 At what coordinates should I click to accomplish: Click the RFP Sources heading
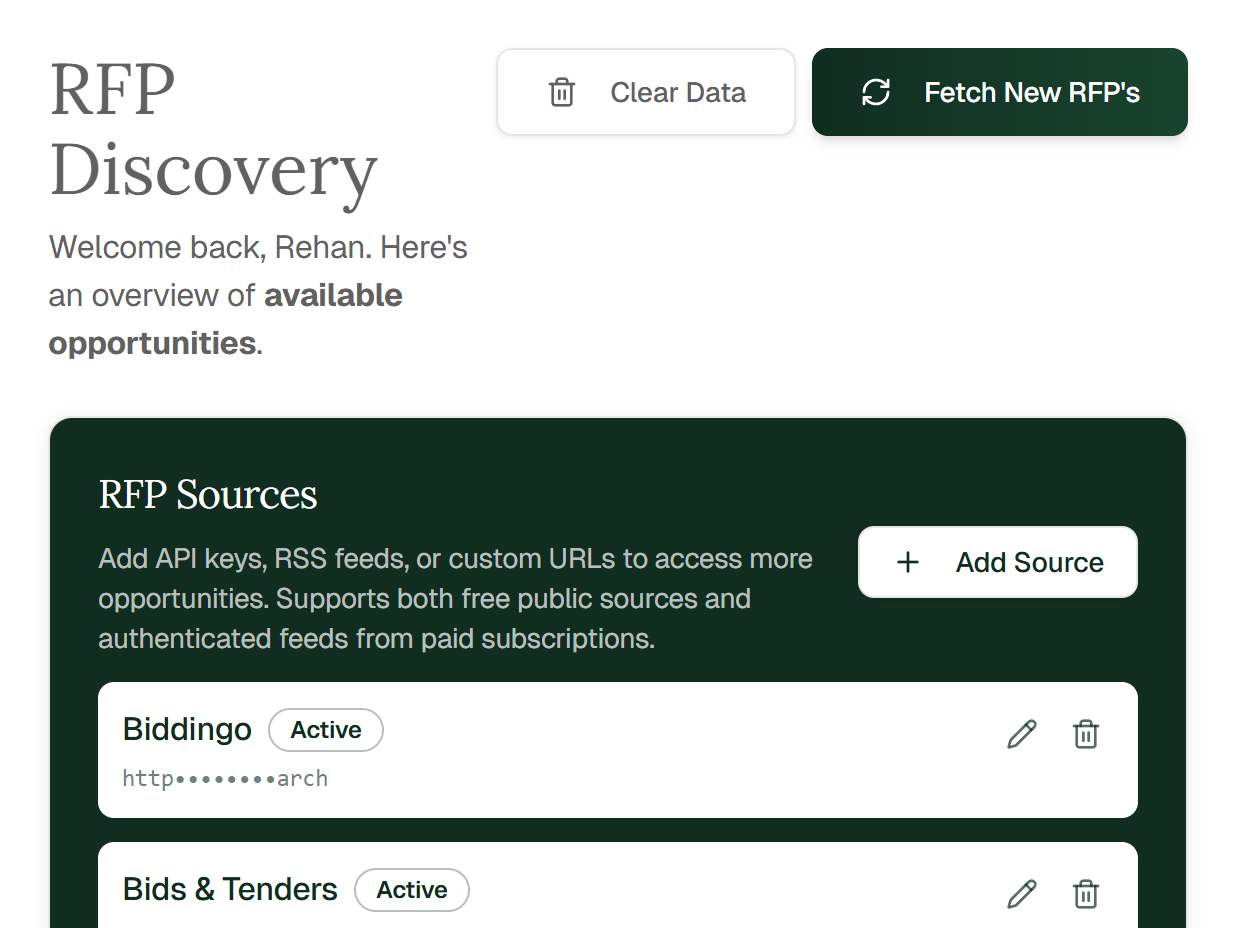coord(208,494)
